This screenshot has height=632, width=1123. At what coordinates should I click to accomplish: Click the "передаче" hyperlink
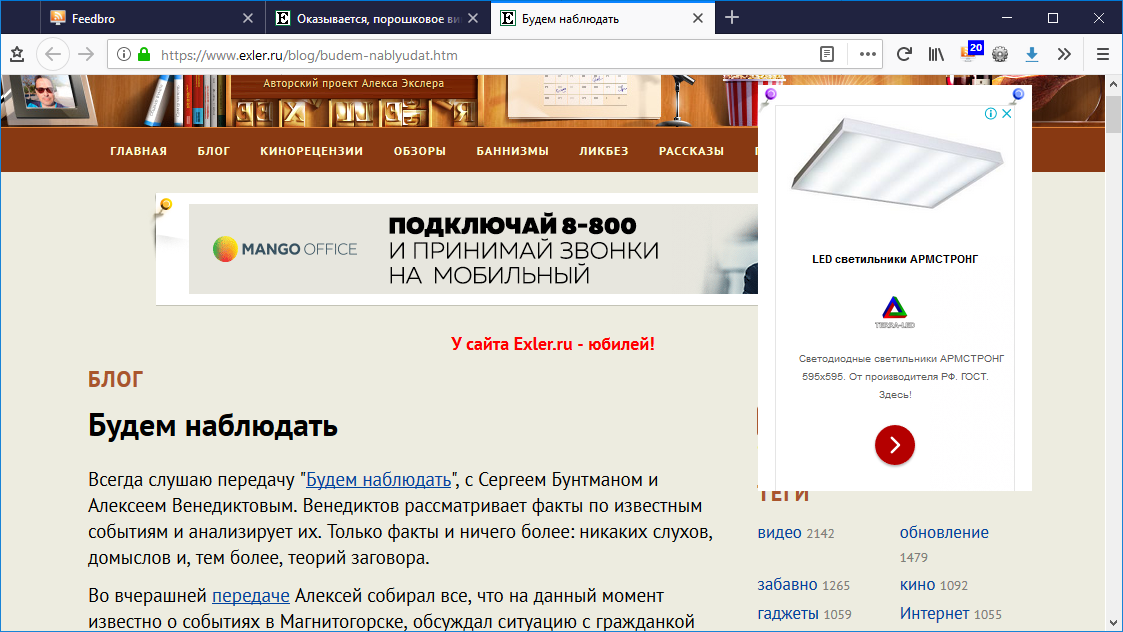click(x=250, y=596)
